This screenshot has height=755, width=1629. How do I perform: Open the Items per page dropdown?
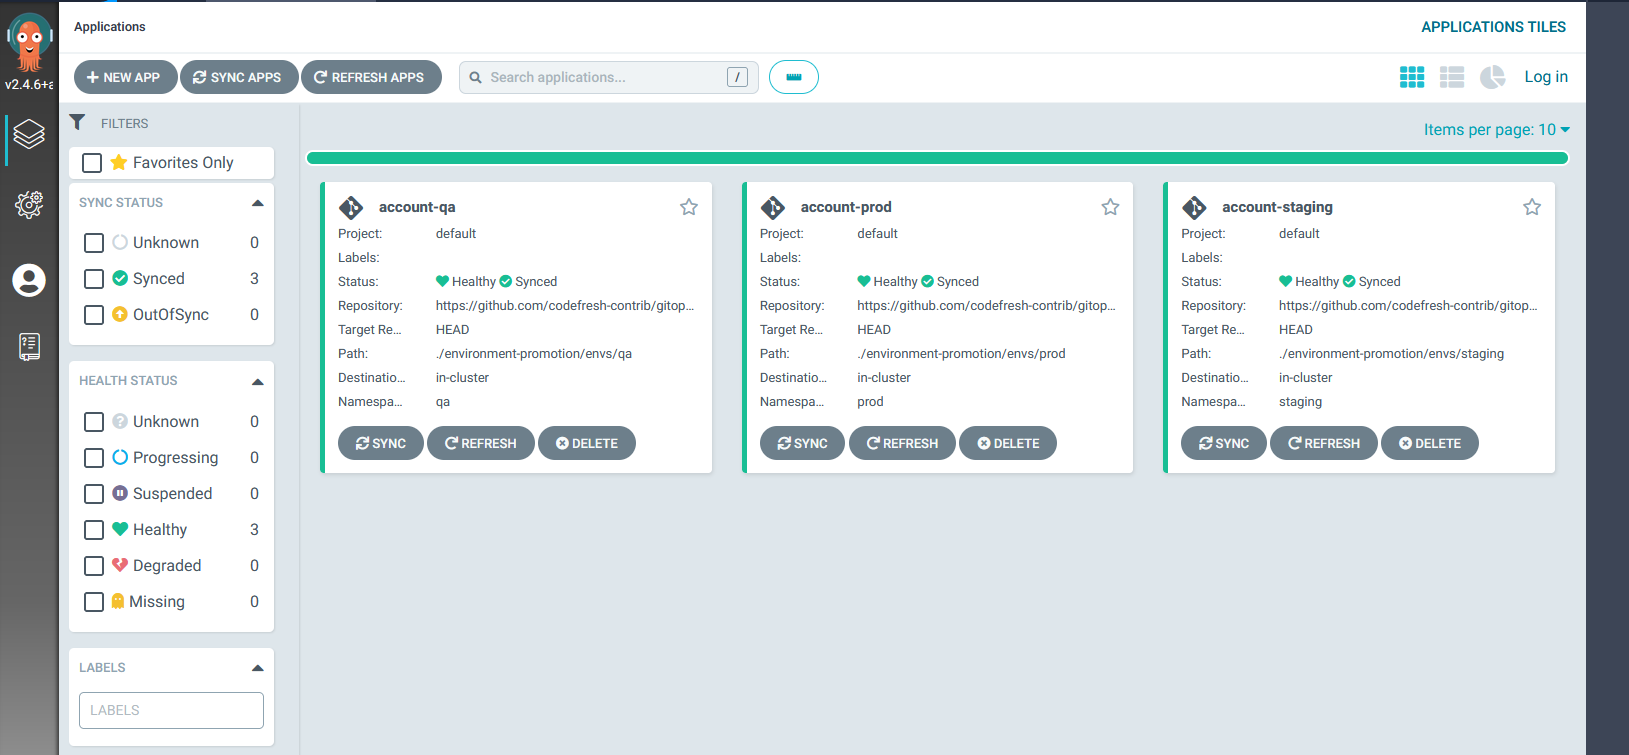click(x=1496, y=130)
